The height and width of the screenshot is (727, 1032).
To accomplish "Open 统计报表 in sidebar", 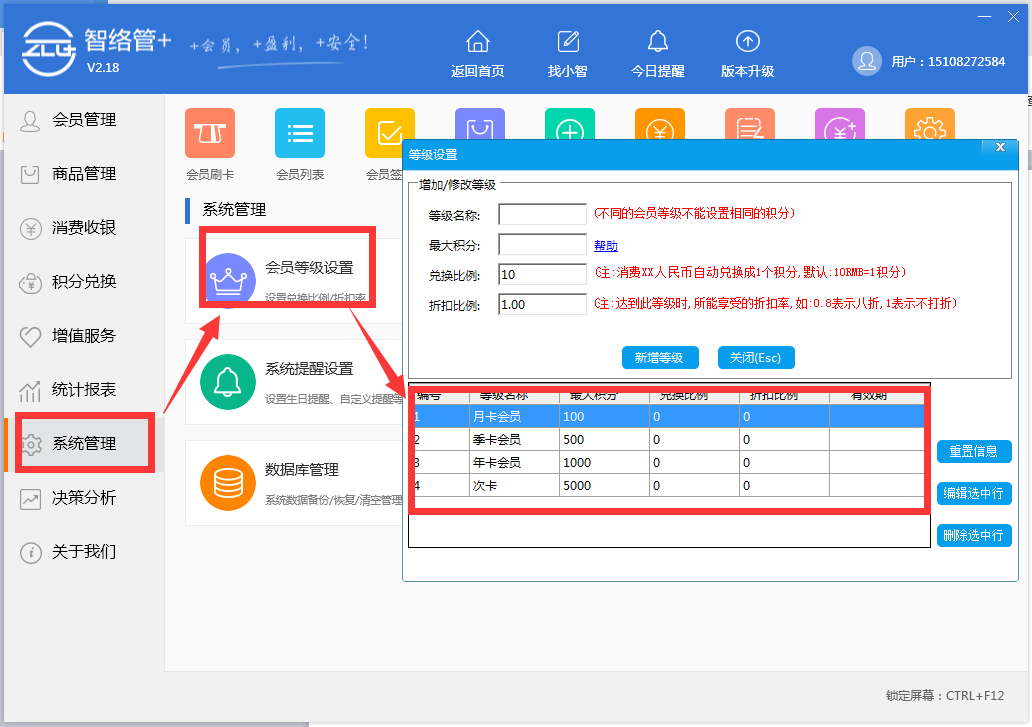I will (84, 389).
